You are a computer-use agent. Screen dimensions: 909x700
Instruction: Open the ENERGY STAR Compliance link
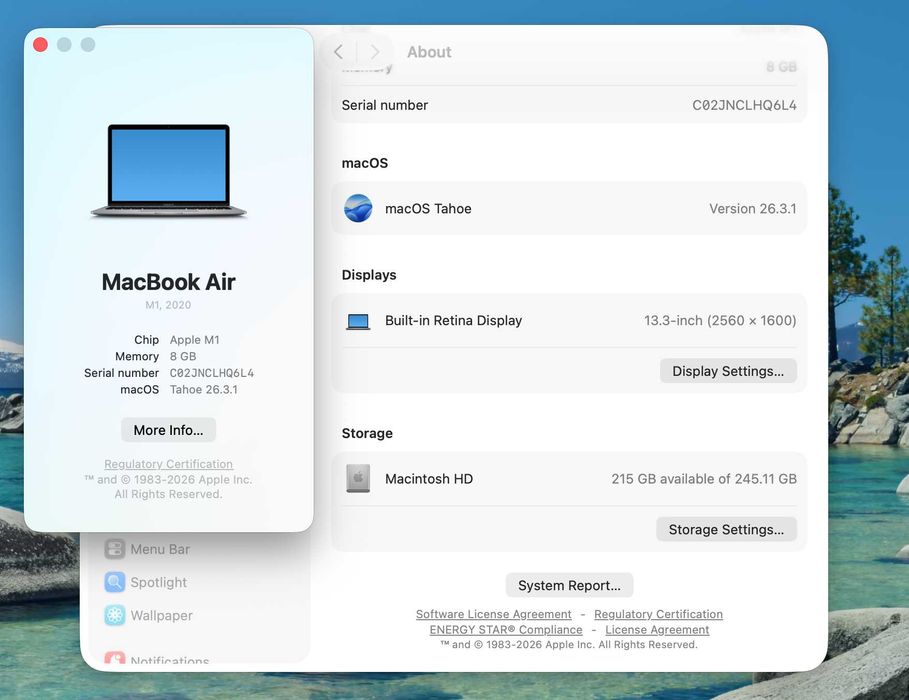click(506, 630)
